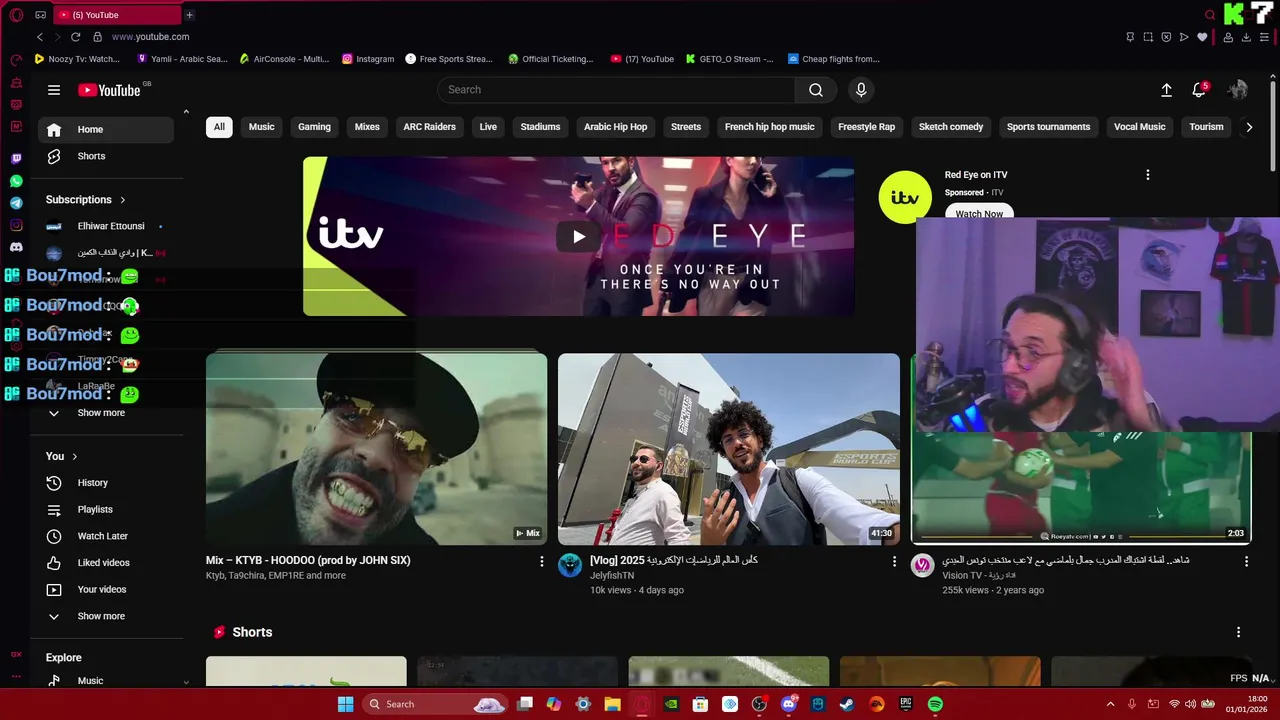Open the Instagram bookmark
Image resolution: width=1280 pixels, height=720 pixels.
point(368,59)
